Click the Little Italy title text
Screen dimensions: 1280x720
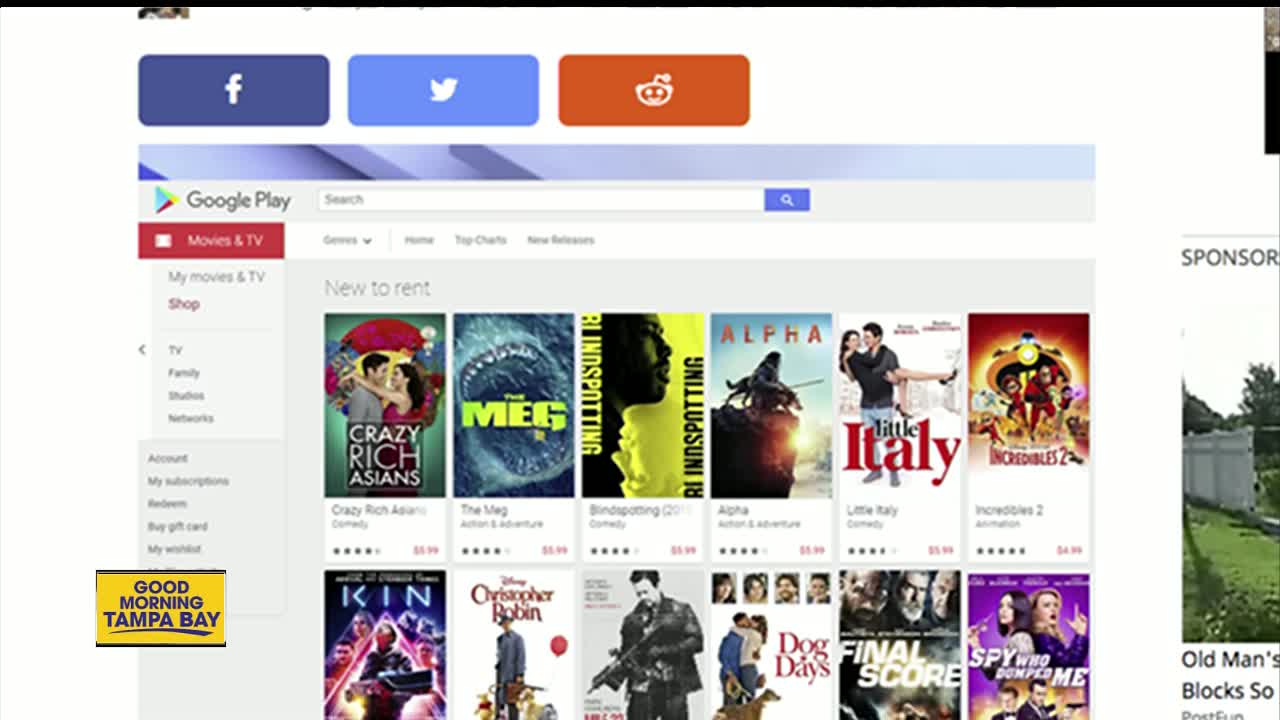[872, 510]
